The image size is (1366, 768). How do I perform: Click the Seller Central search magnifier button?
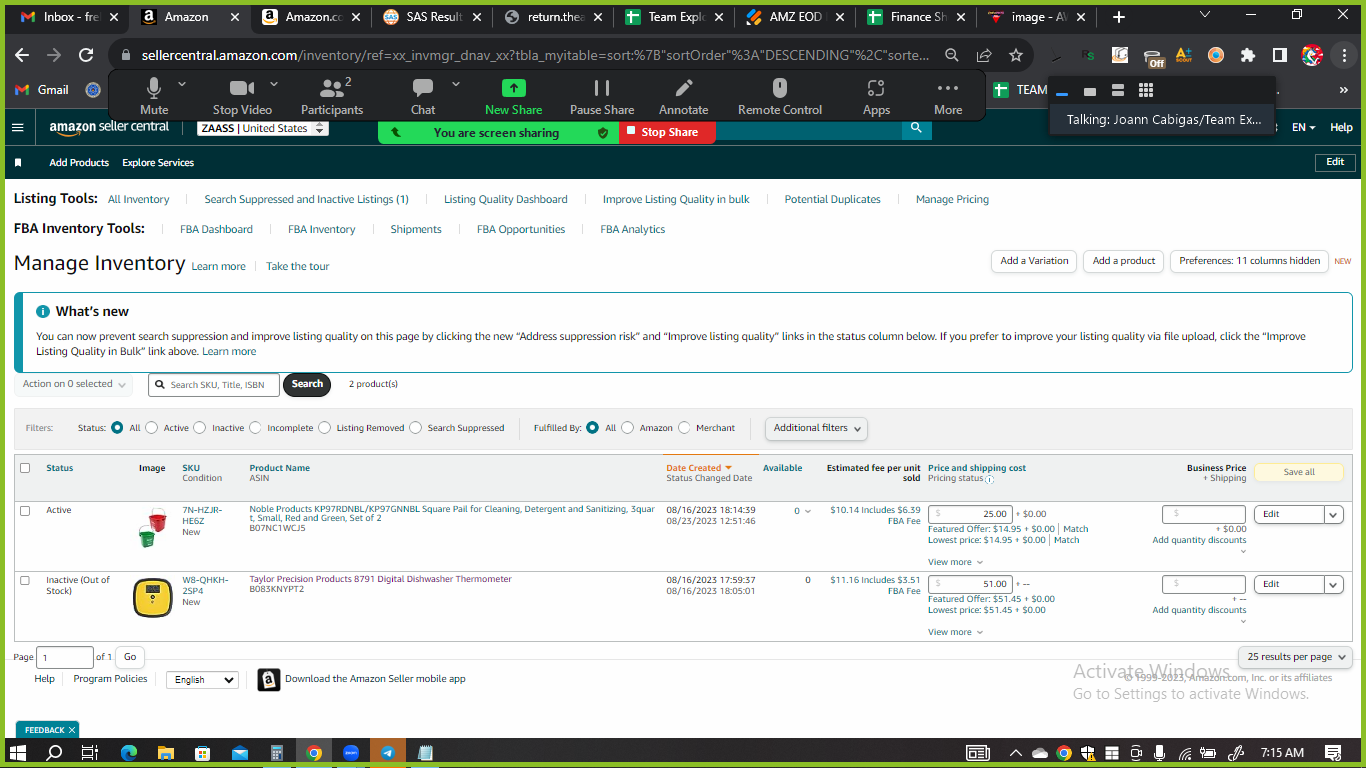coord(916,128)
